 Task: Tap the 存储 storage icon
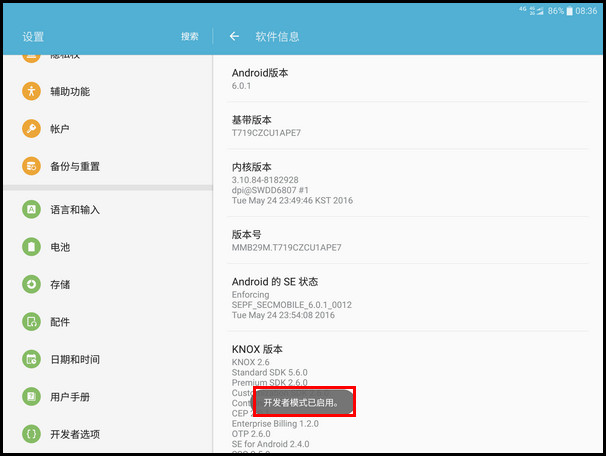[31, 284]
